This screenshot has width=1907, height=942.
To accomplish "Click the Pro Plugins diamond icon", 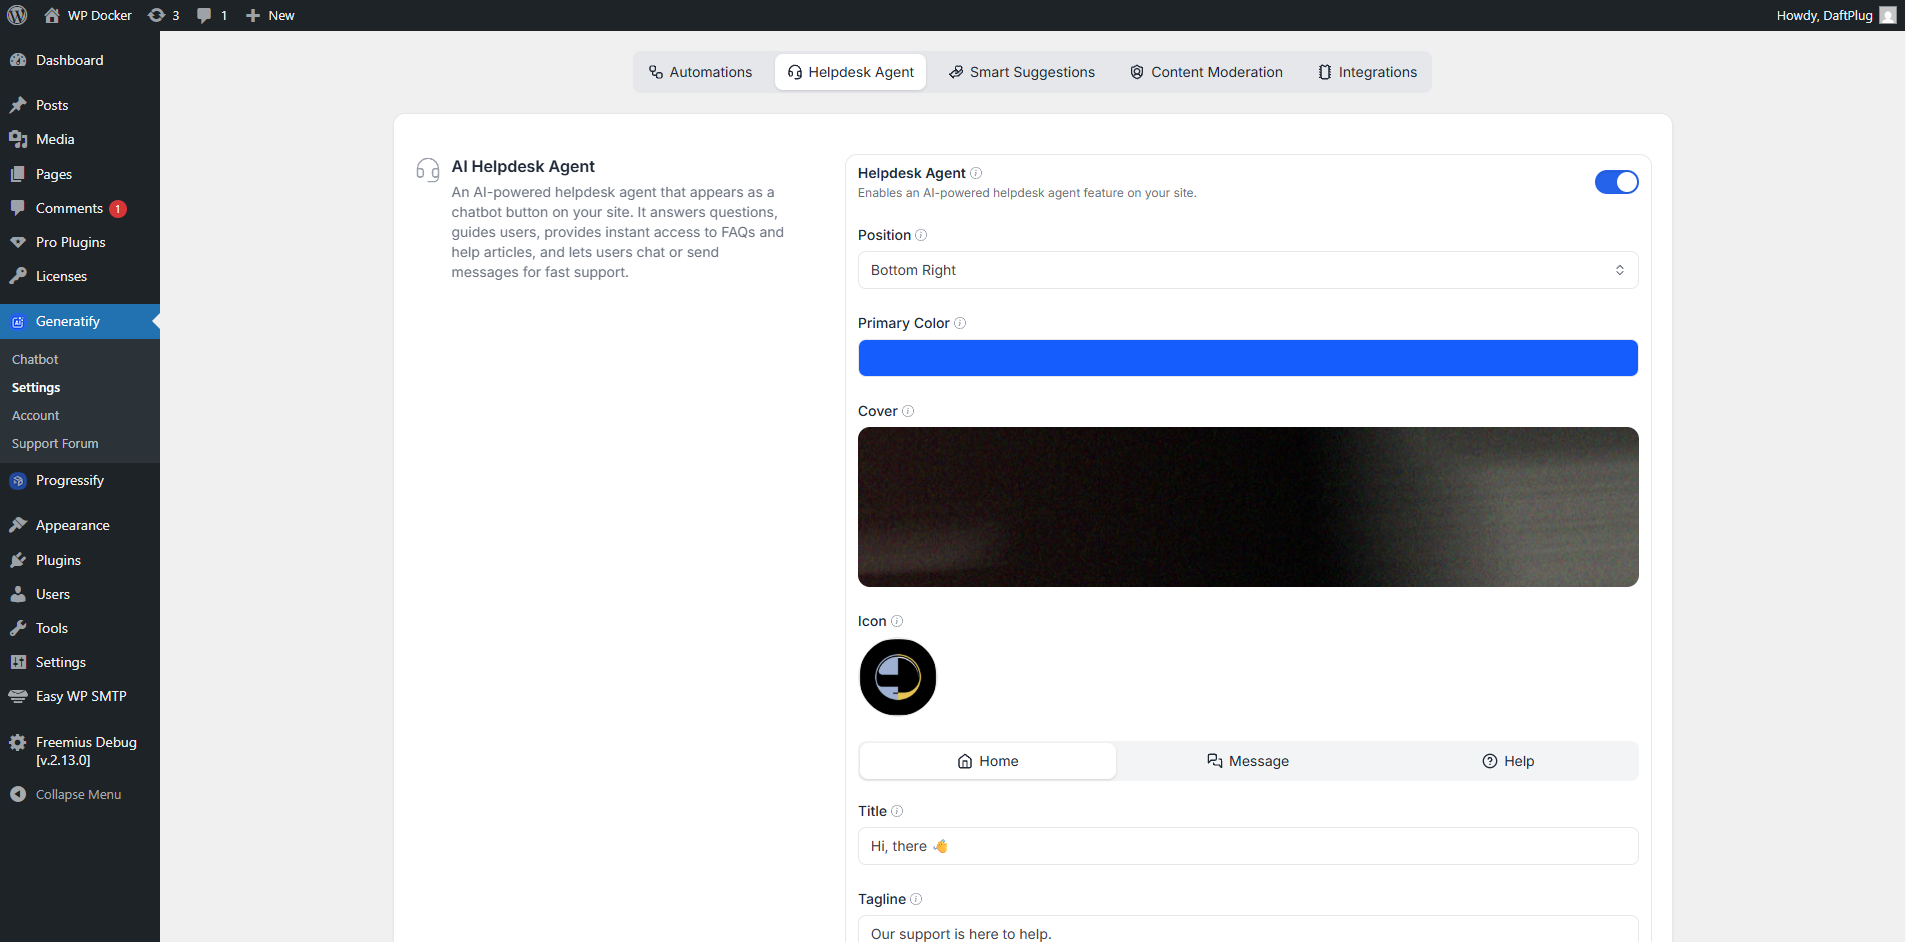I will [18, 242].
